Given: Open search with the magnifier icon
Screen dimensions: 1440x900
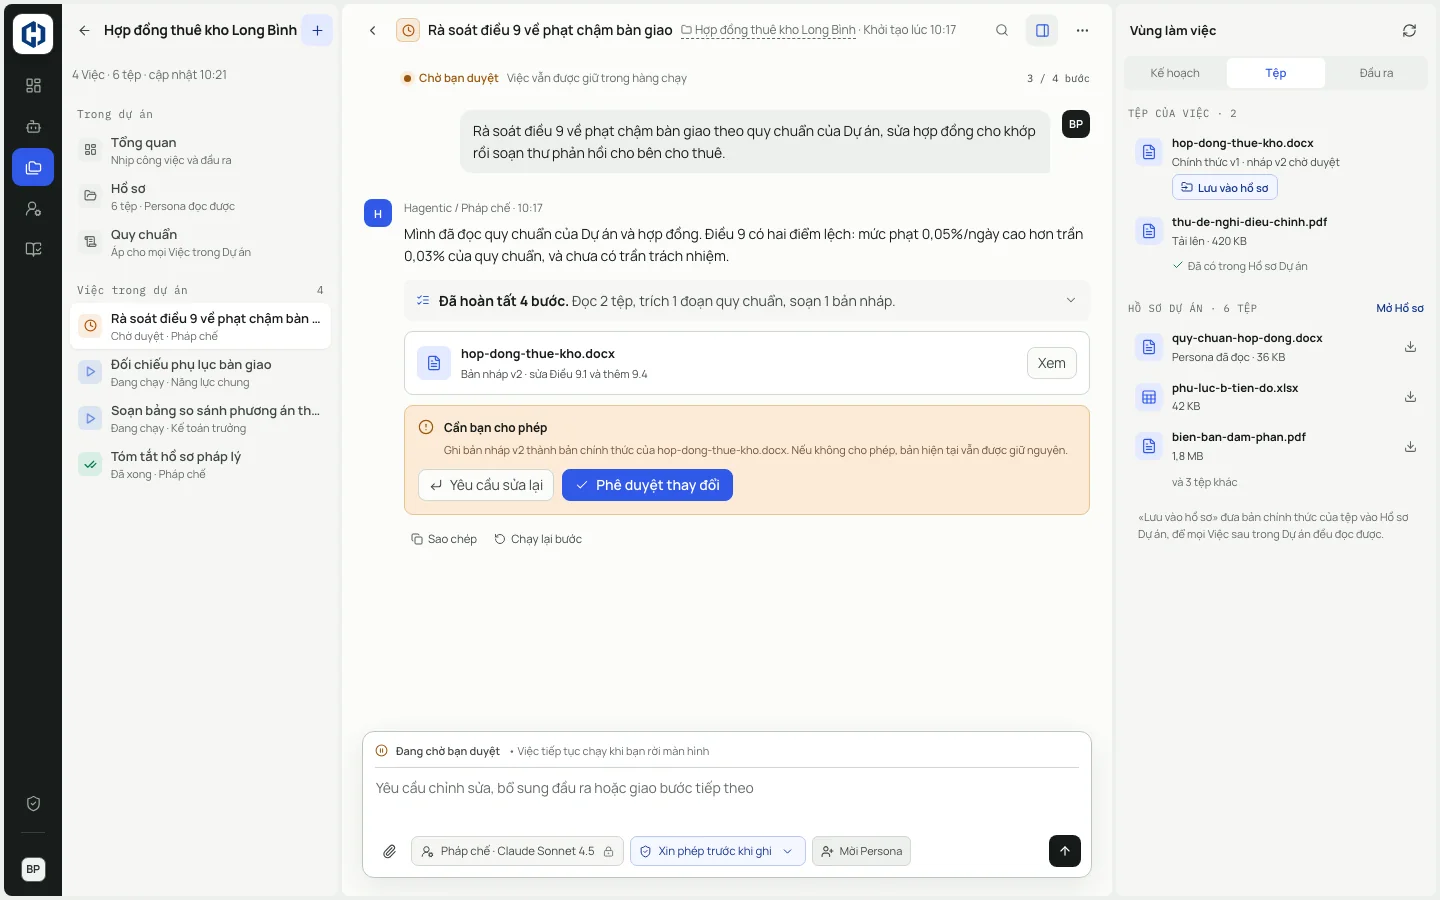Looking at the screenshot, I should (x=1002, y=31).
